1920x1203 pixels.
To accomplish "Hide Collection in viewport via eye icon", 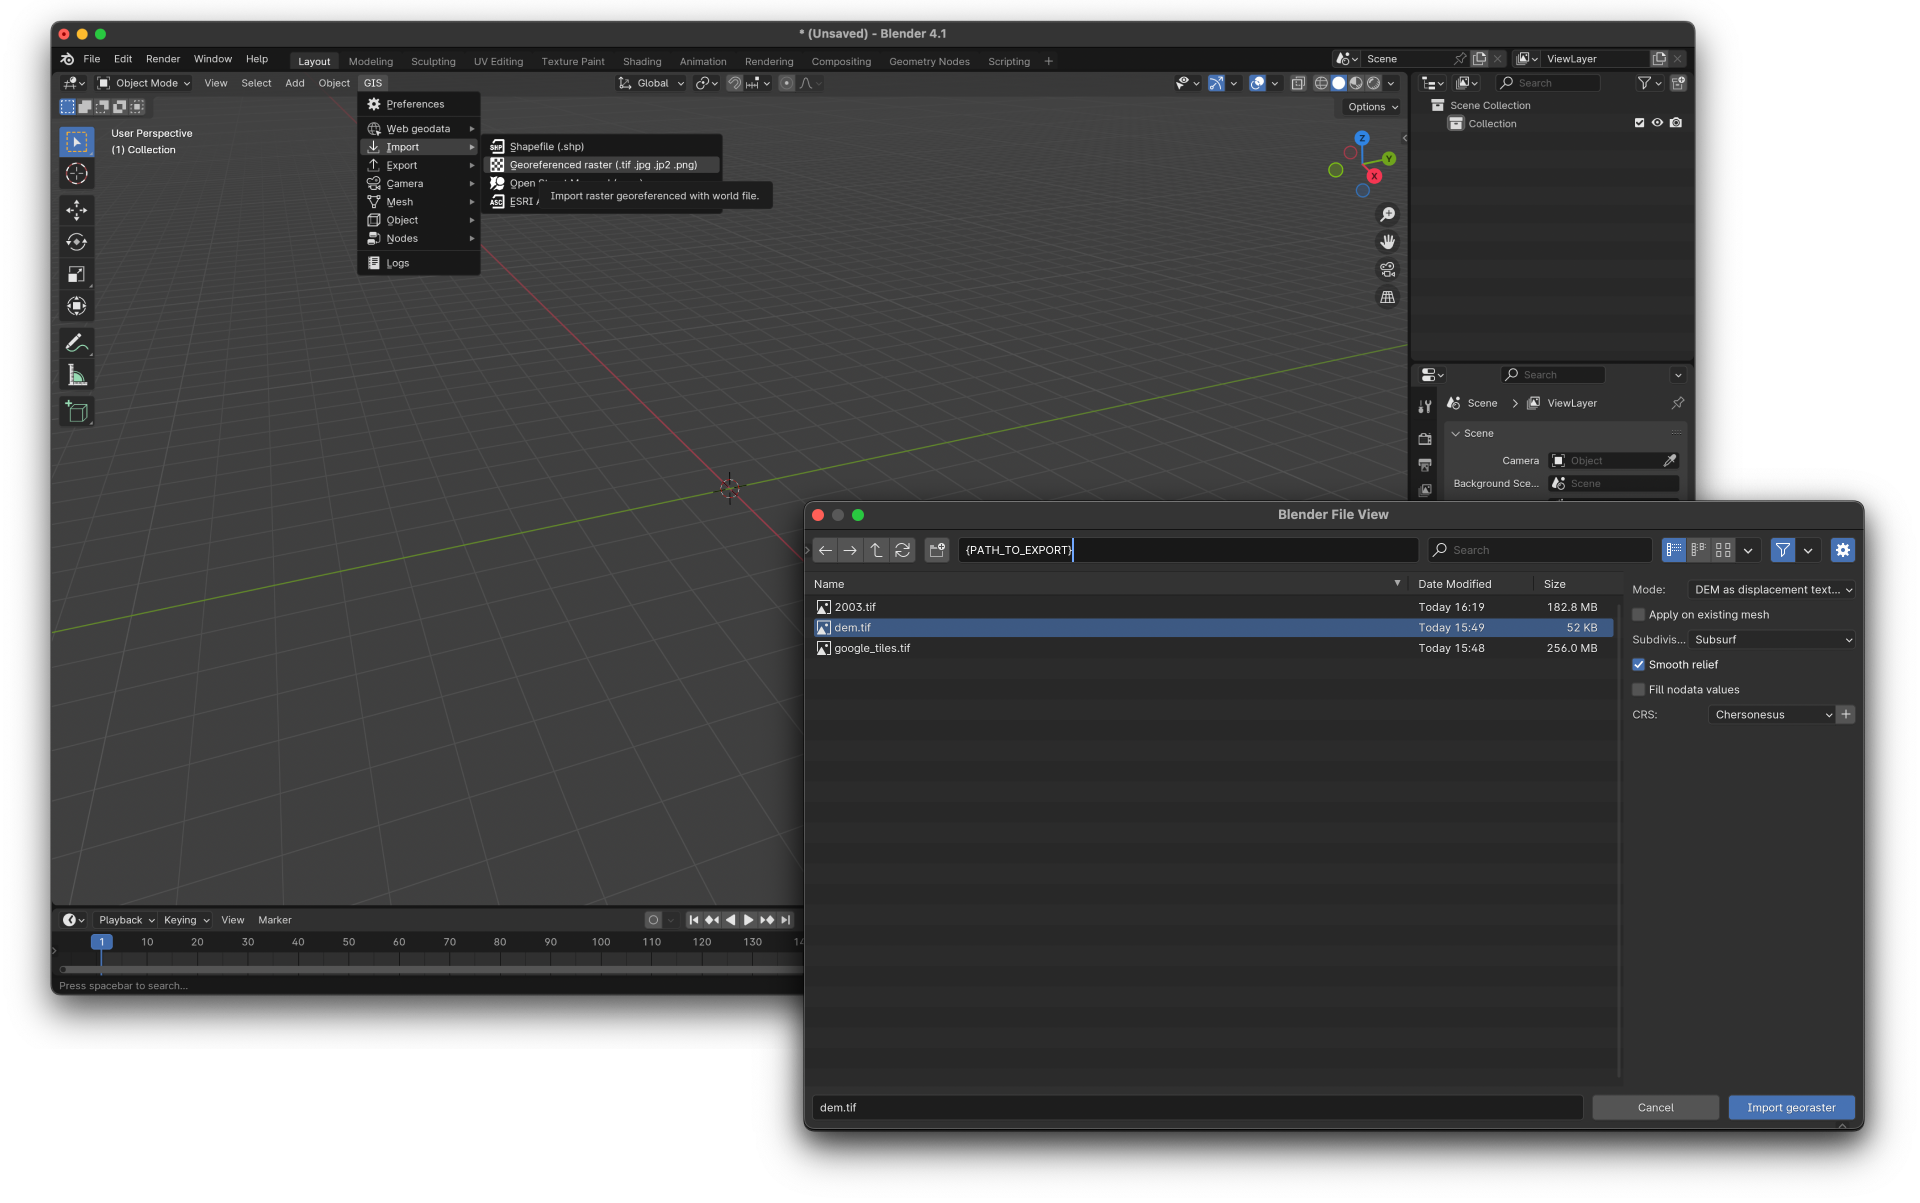I will tap(1657, 123).
